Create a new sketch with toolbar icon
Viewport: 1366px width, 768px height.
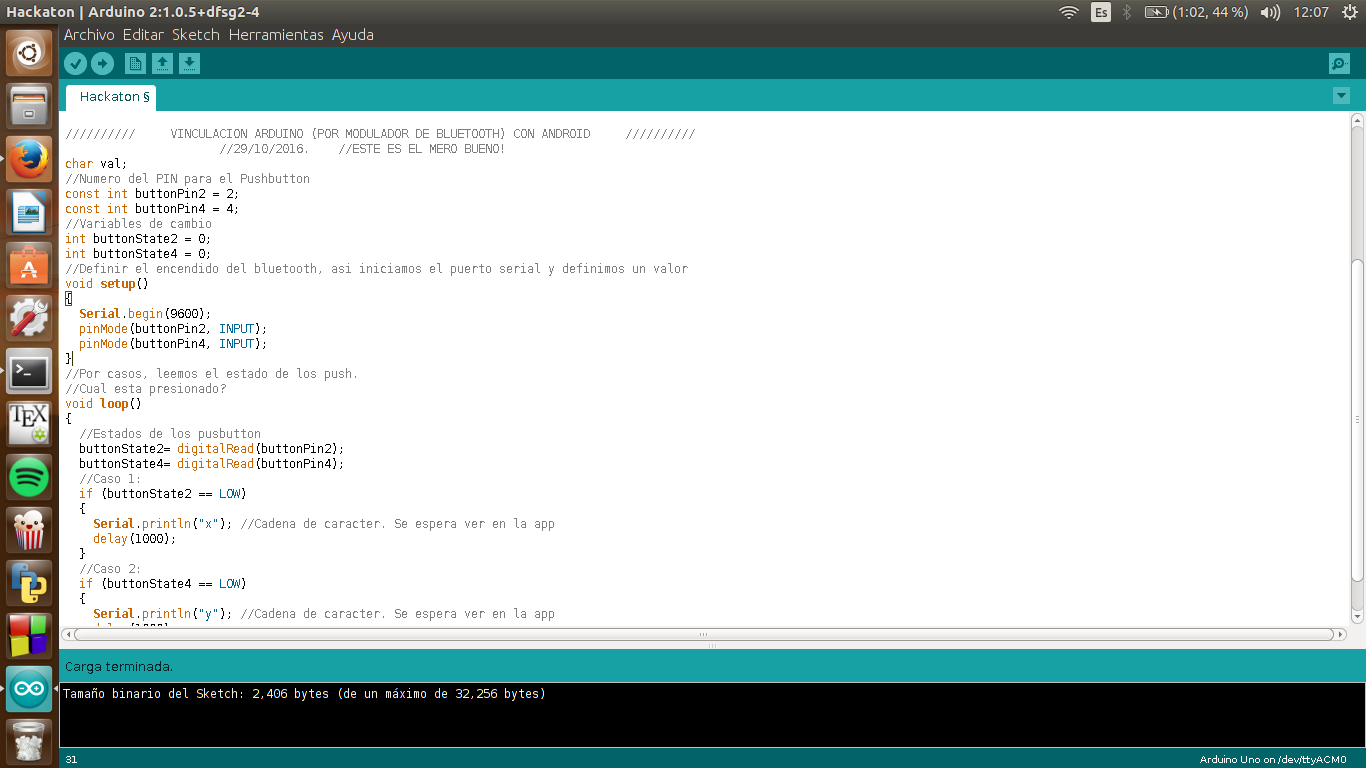click(135, 64)
